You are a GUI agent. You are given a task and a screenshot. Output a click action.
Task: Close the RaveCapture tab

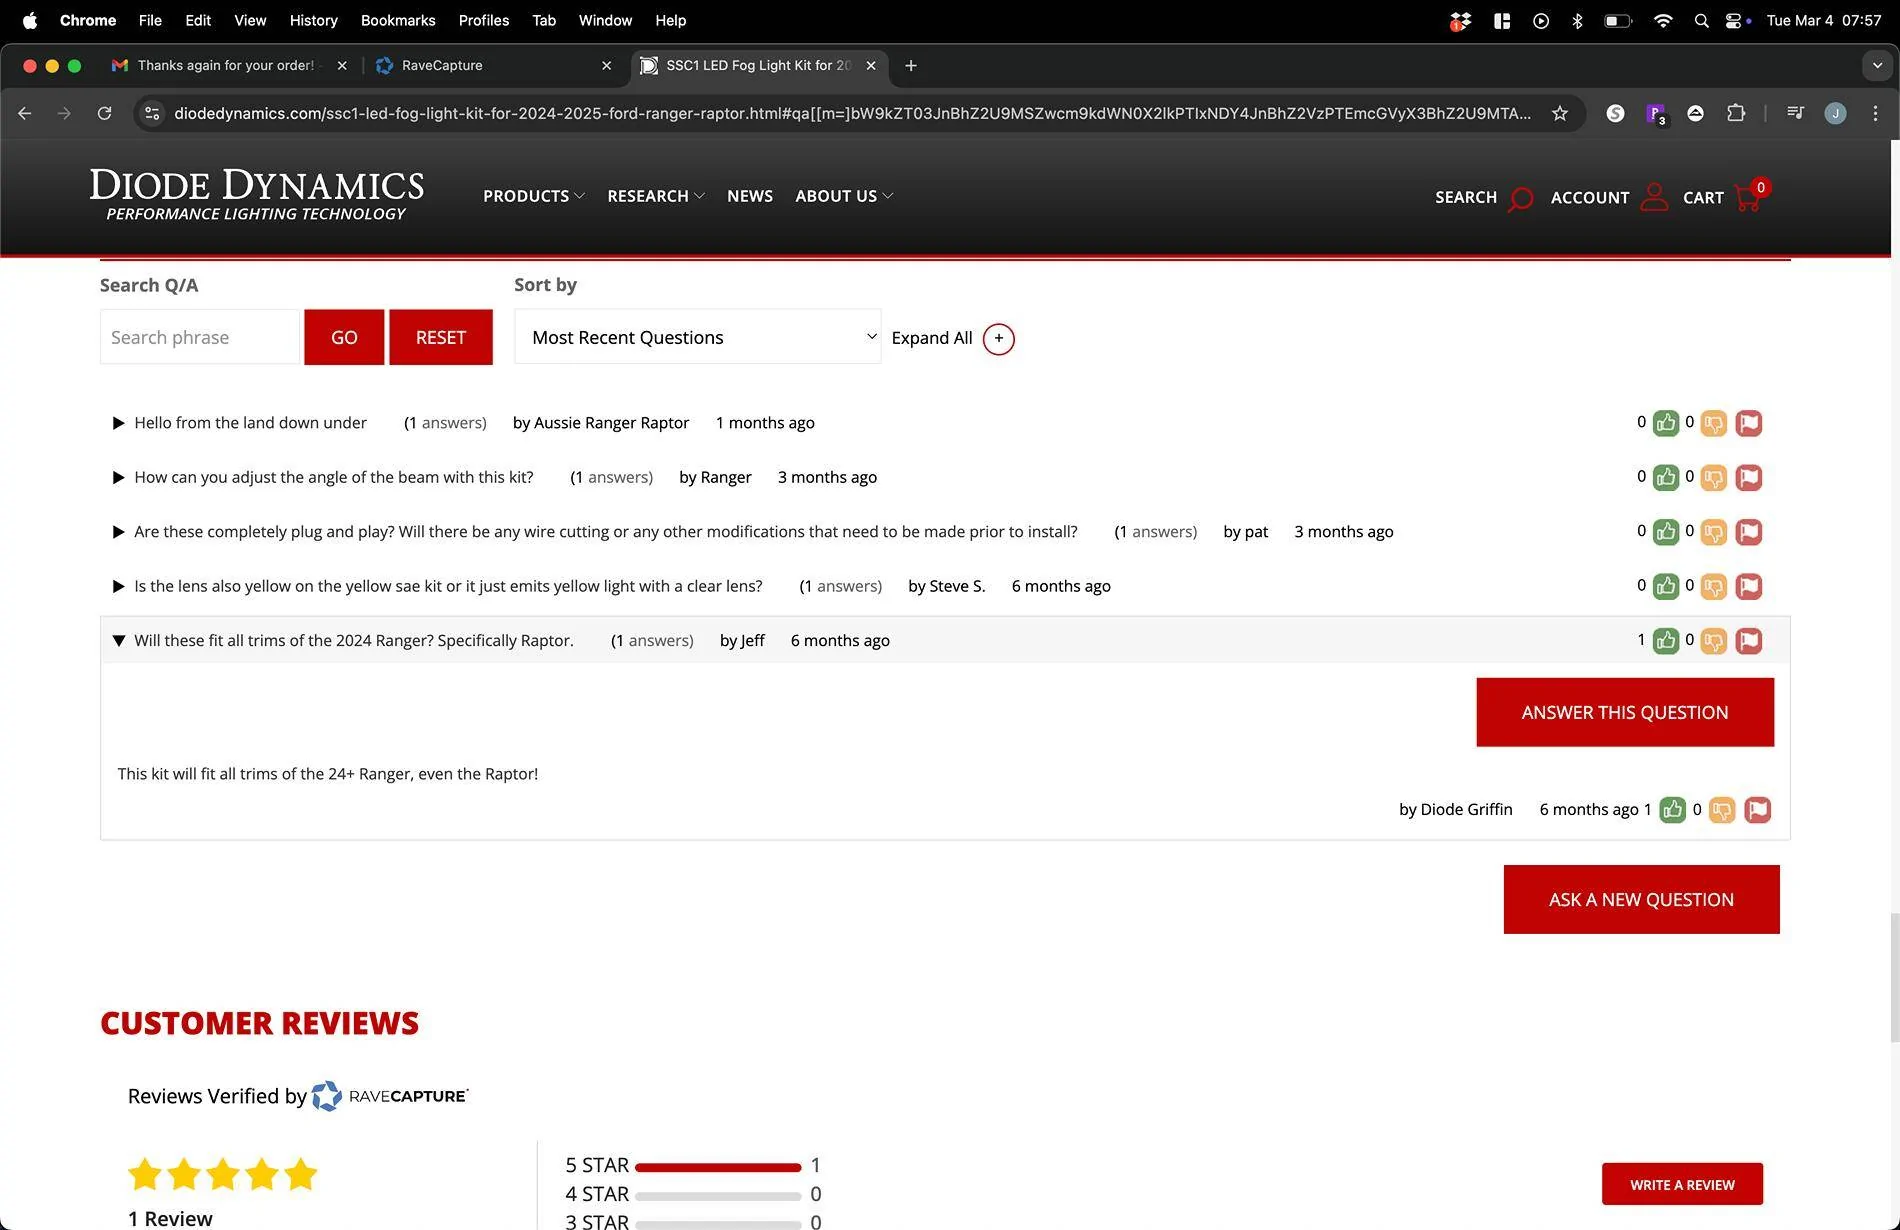[606, 66]
